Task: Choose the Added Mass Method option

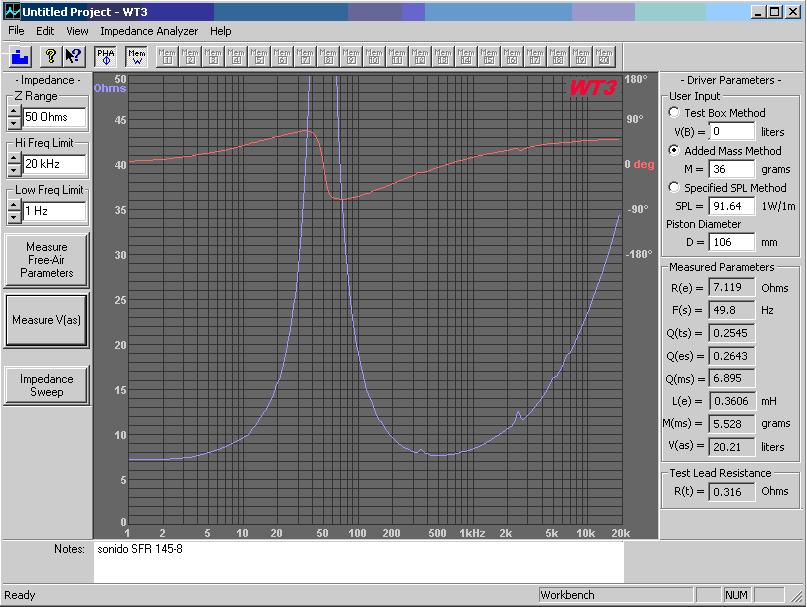Action: click(674, 150)
